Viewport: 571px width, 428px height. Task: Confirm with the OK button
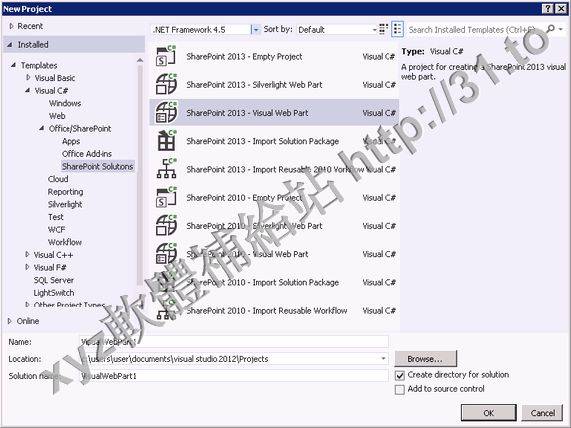click(489, 413)
